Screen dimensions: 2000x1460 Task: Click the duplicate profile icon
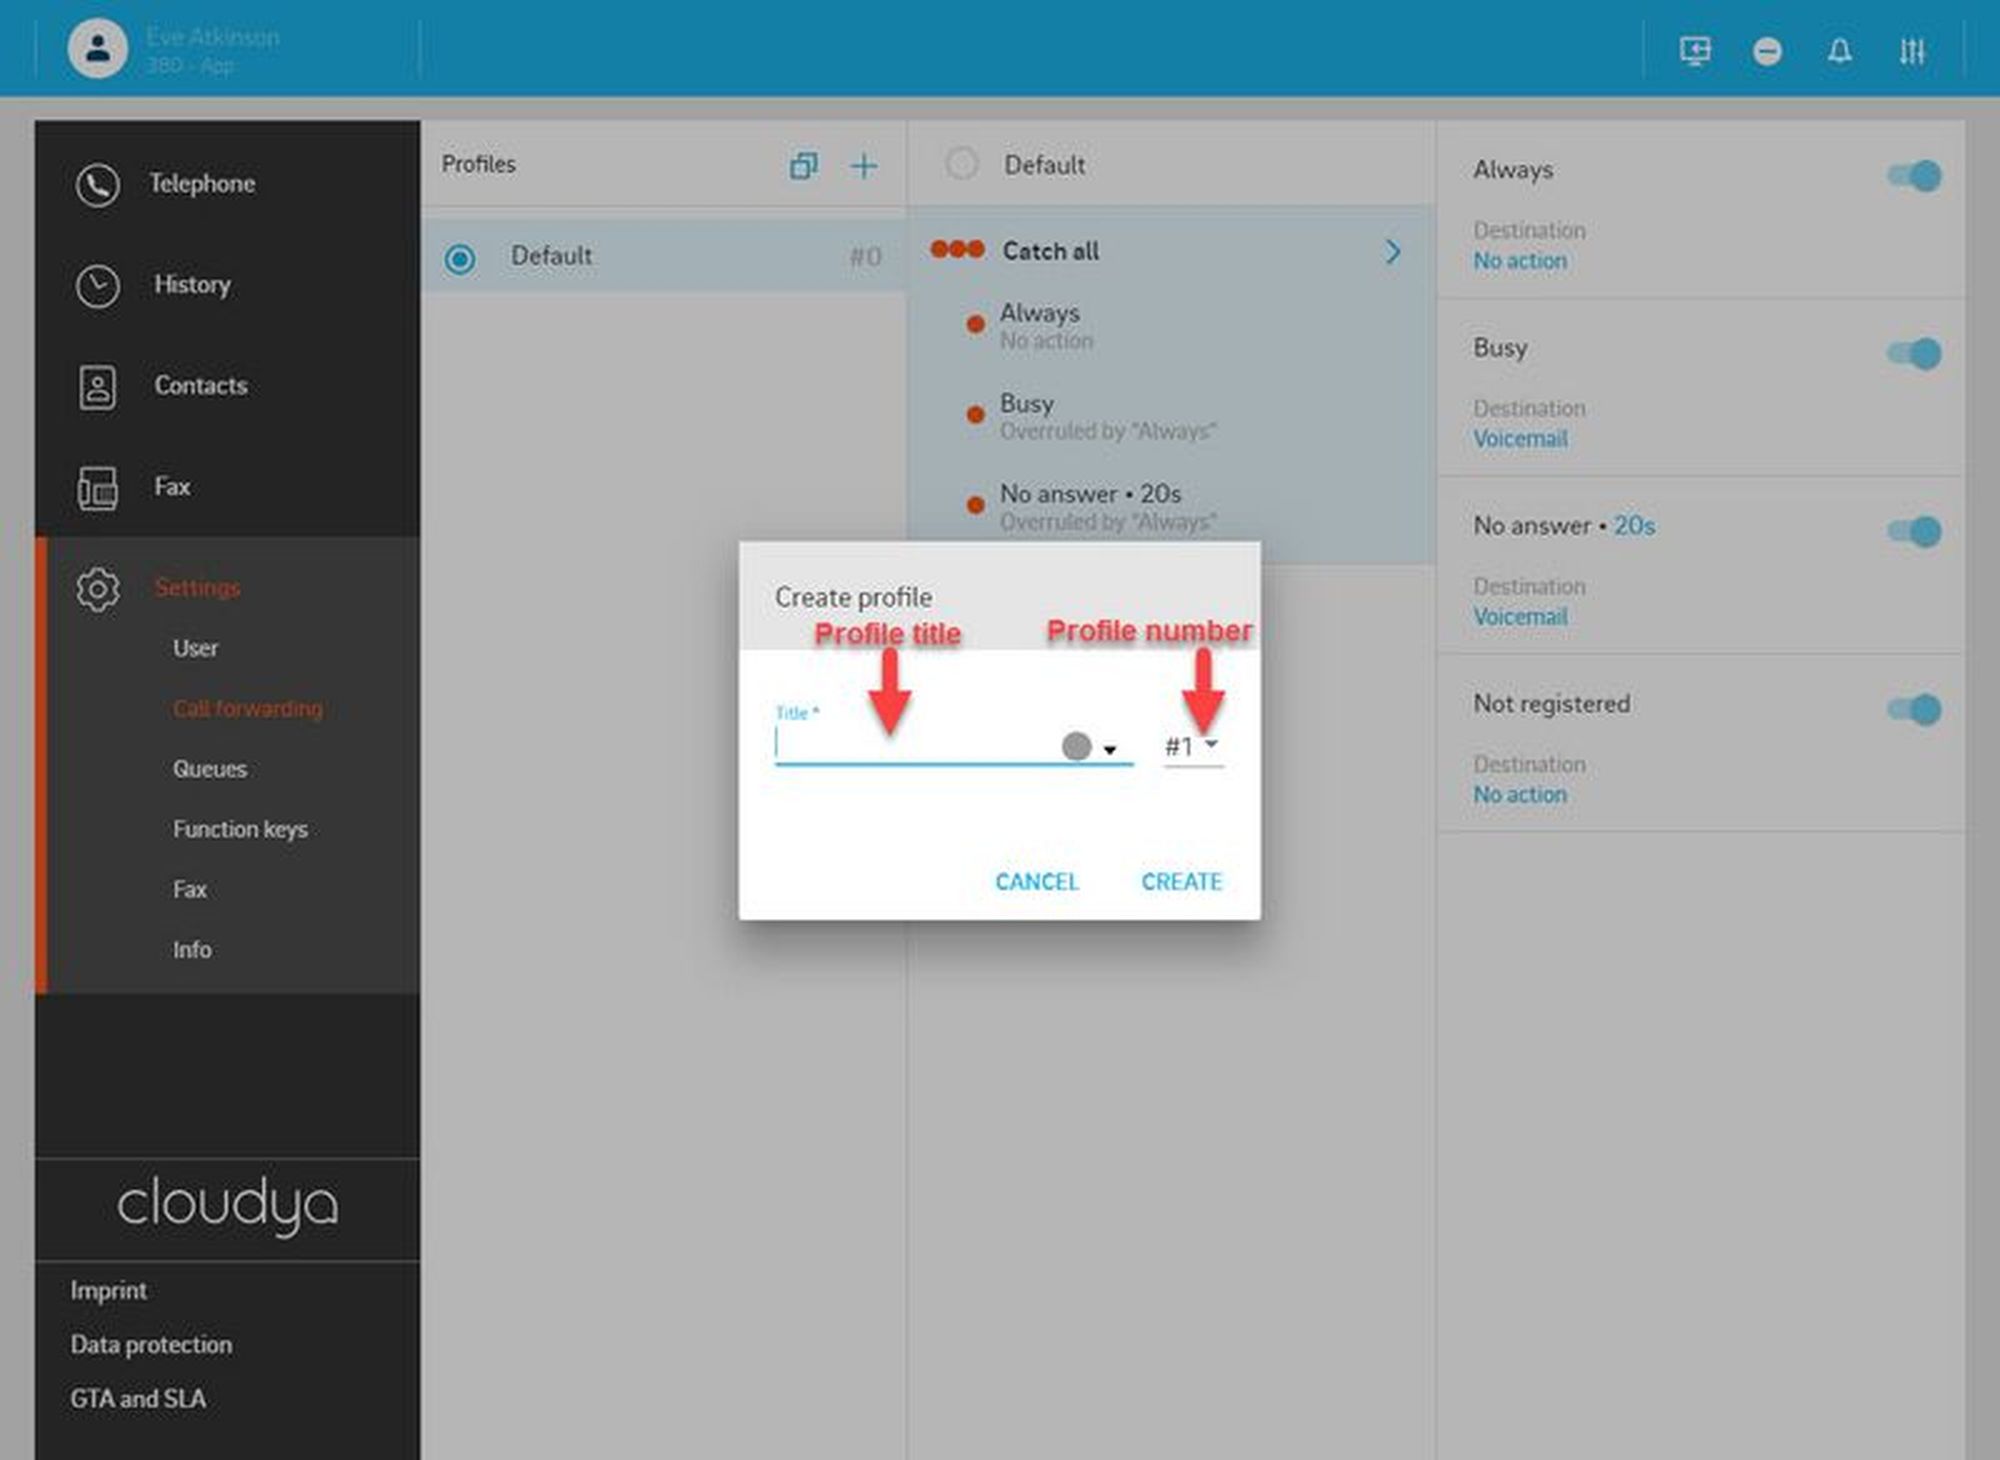804,166
